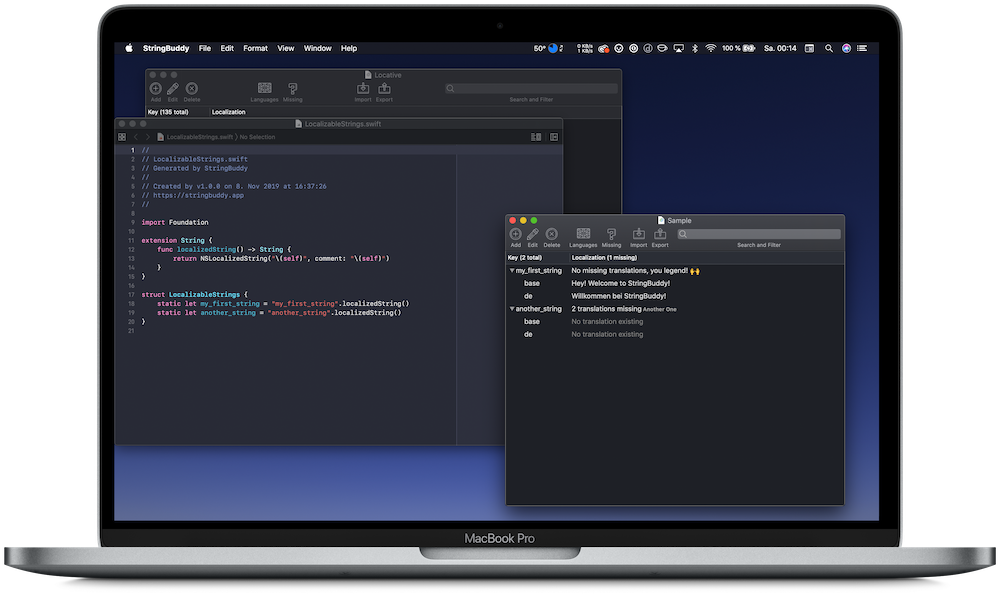This screenshot has width=1000, height=595.
Task: Collapse the my_first_string row
Action: coord(511,270)
